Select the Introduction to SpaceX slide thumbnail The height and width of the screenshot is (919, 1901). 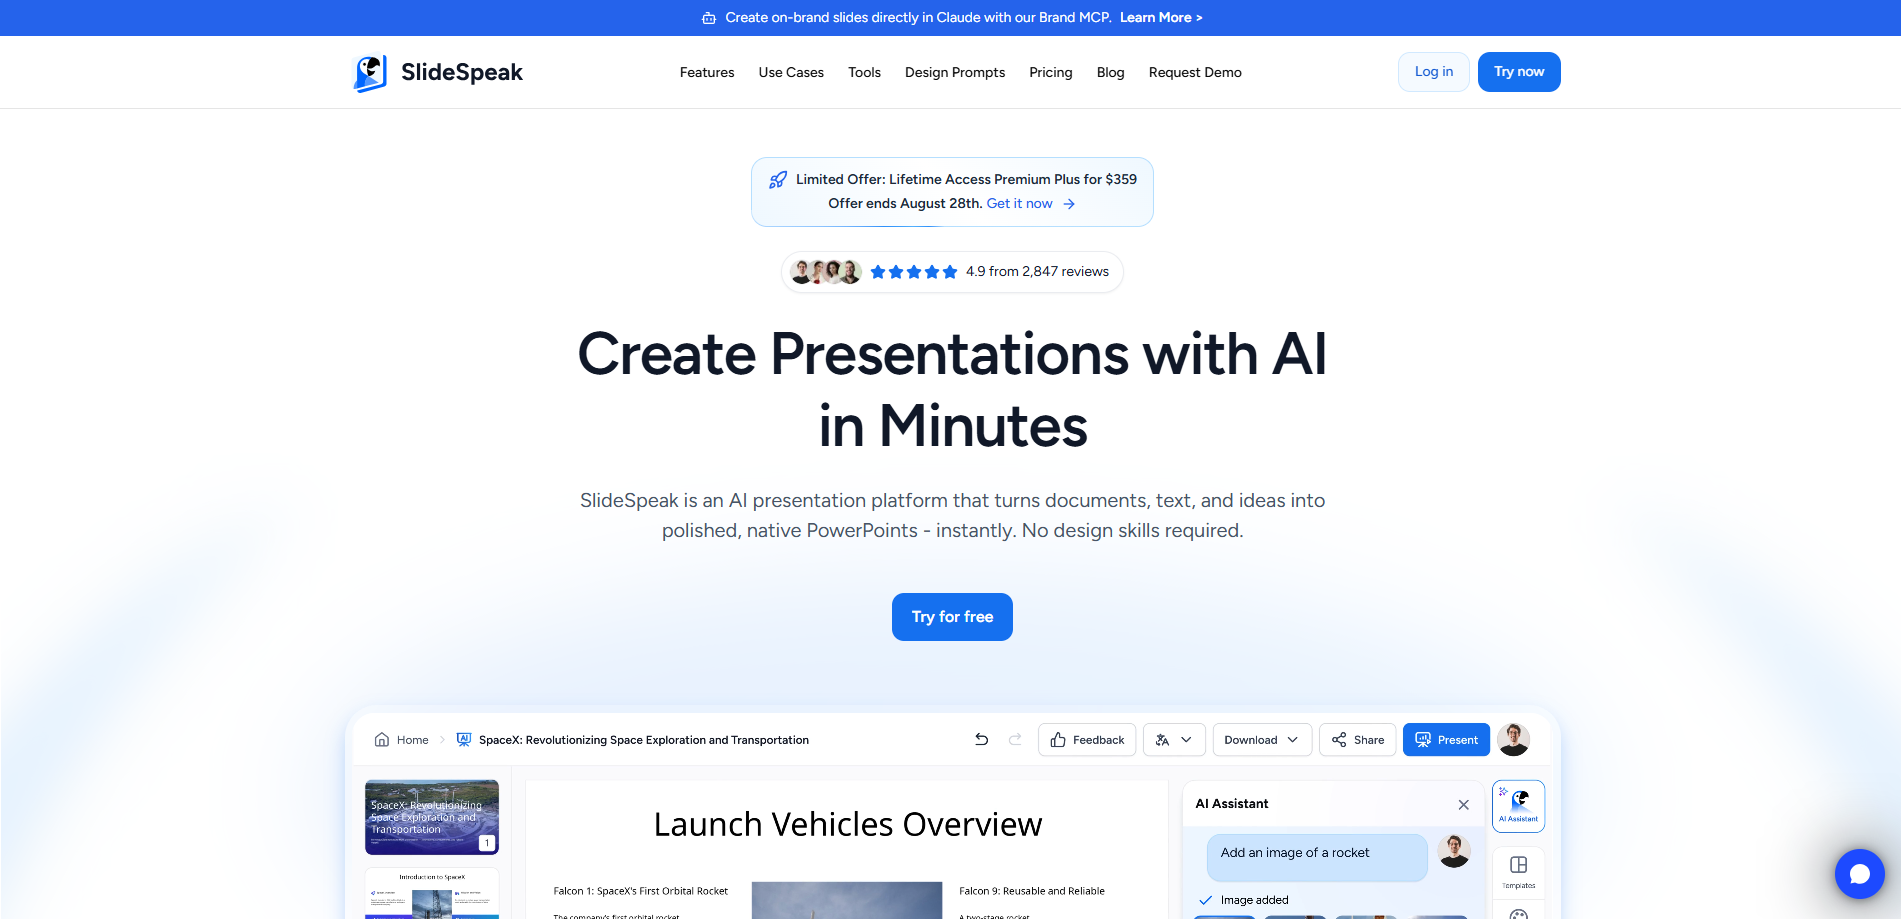pos(432,894)
